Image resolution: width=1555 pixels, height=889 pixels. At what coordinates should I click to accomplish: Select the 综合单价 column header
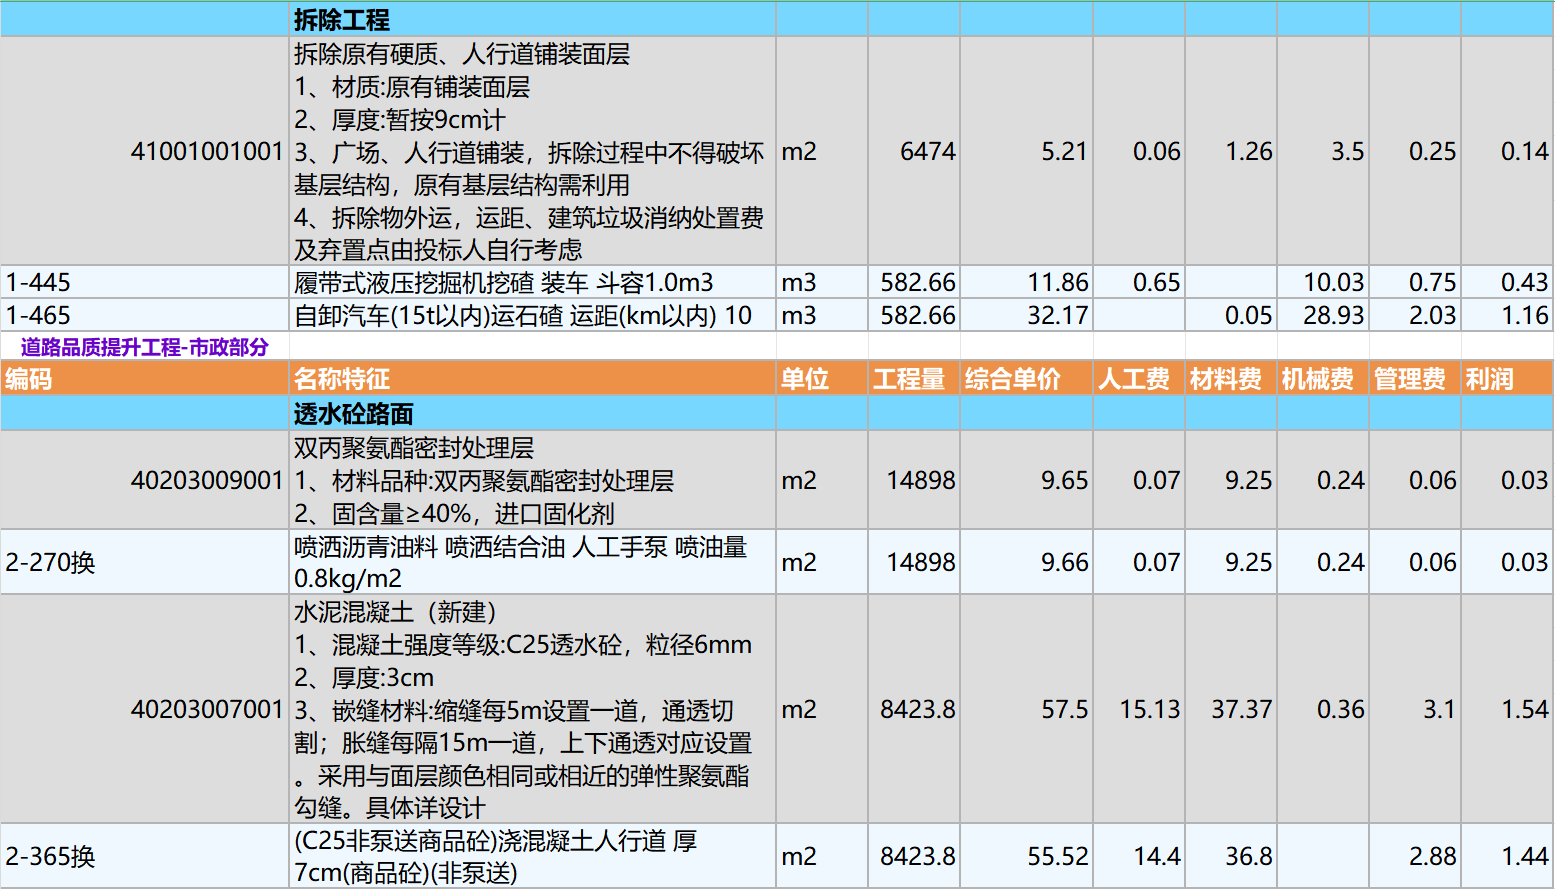coord(1026,379)
